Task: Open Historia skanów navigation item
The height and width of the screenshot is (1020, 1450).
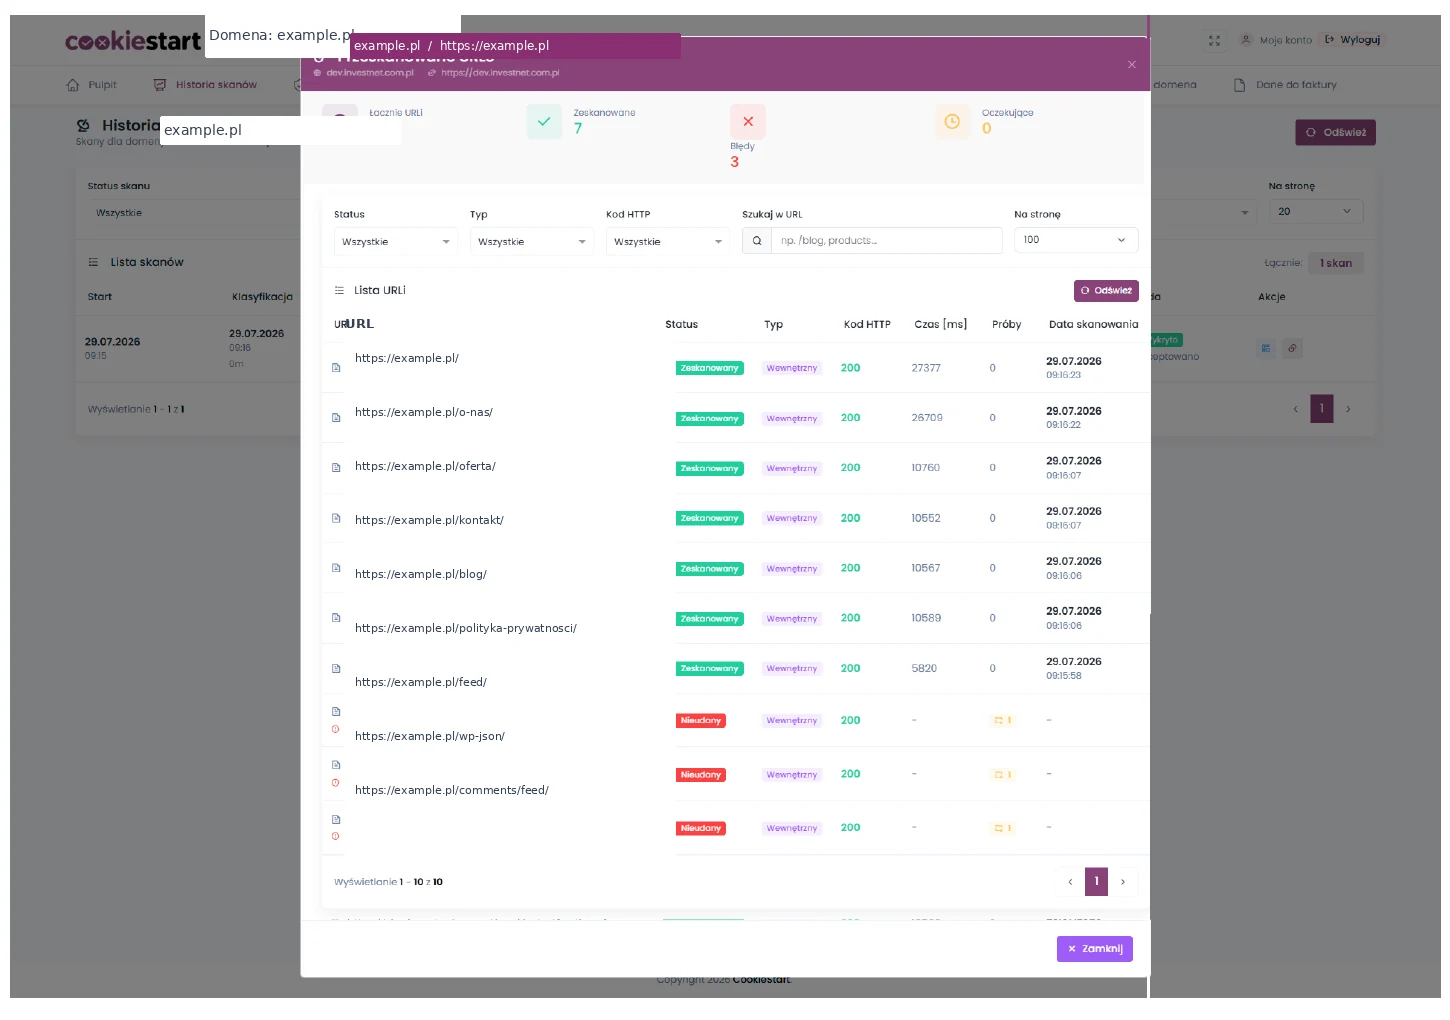Action: coord(206,85)
